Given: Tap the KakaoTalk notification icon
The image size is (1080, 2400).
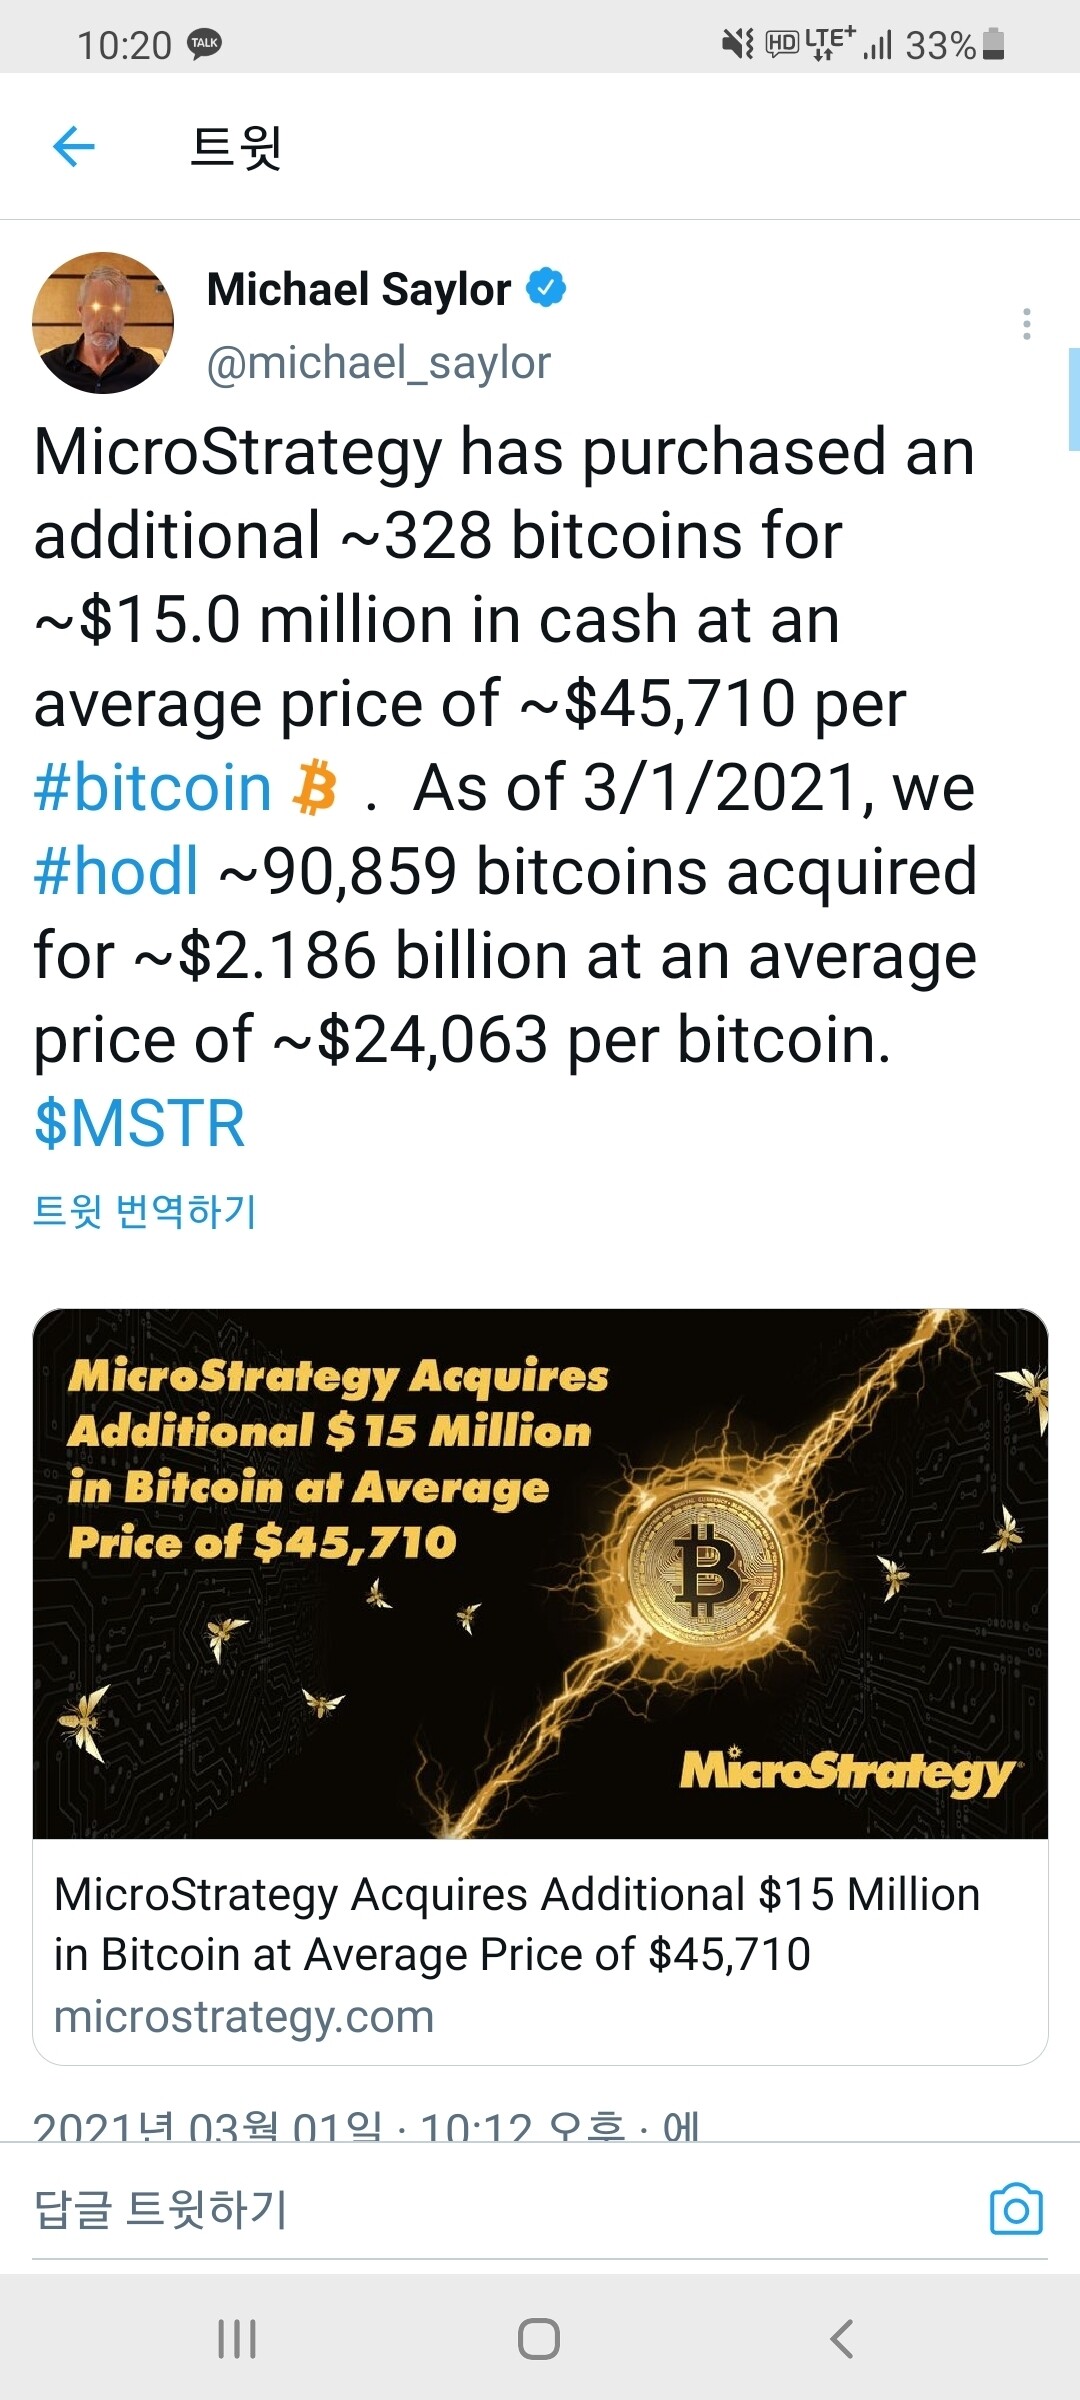Looking at the screenshot, I should (x=205, y=43).
